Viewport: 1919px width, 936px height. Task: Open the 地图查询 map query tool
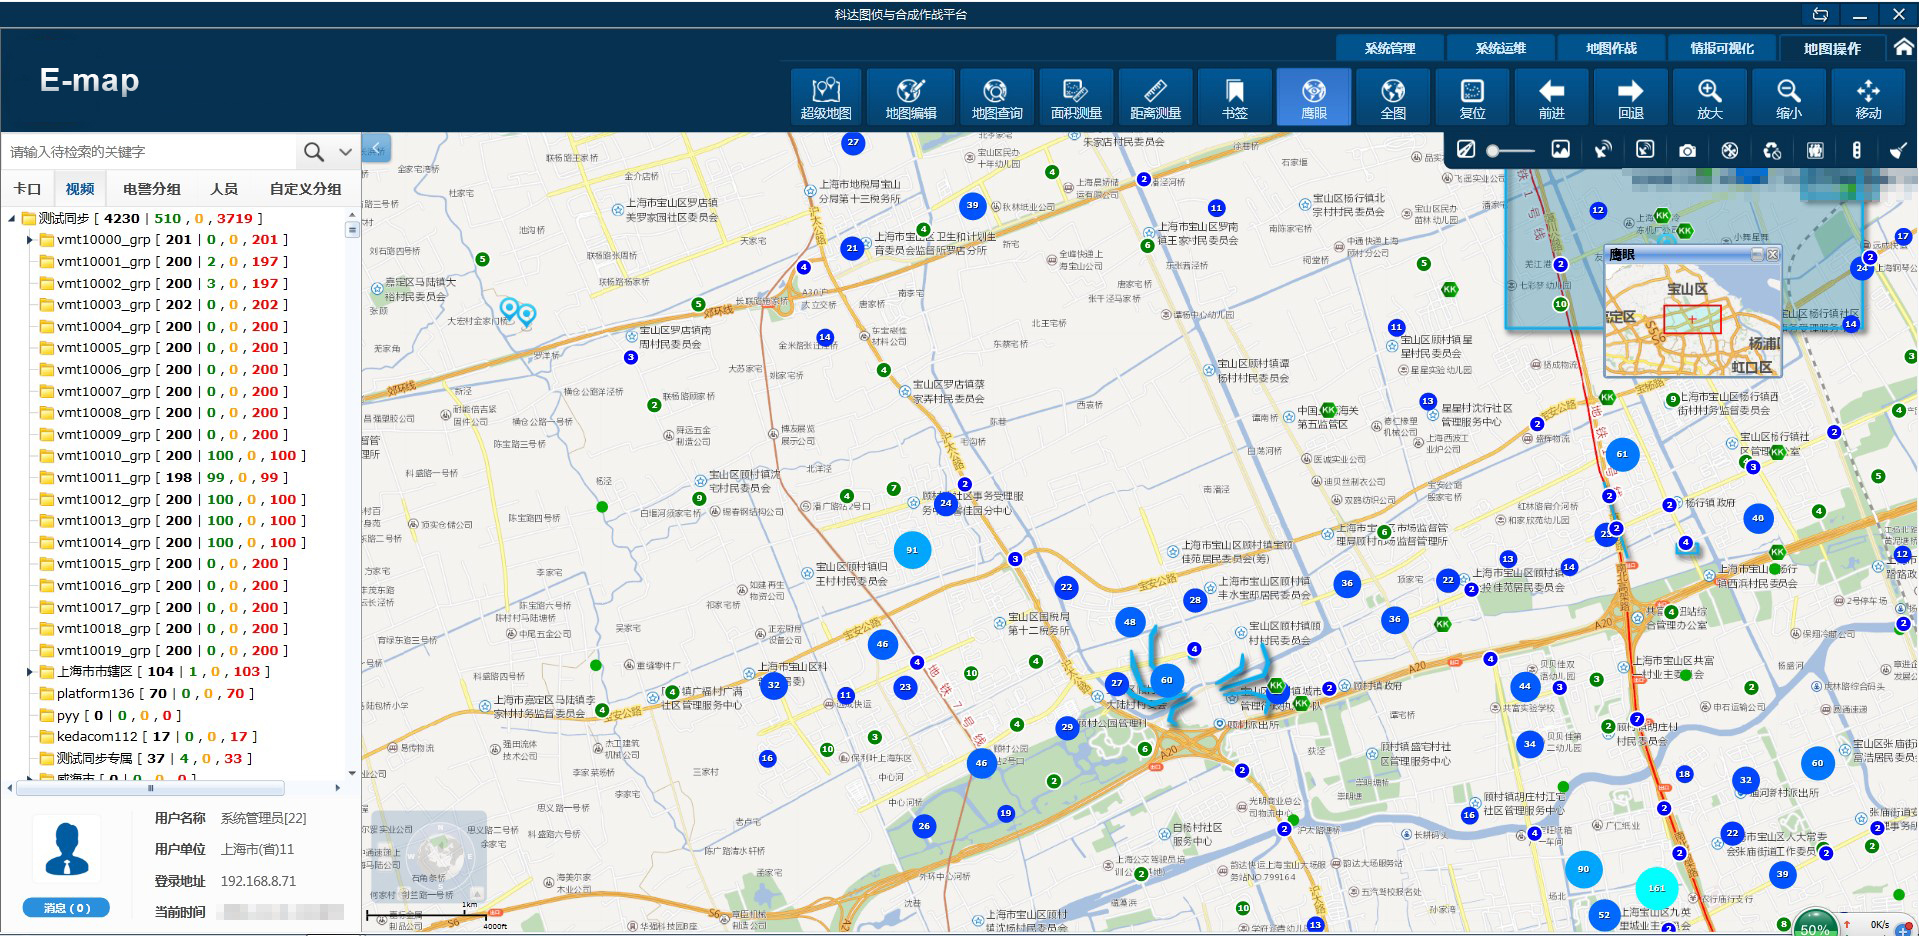[996, 97]
